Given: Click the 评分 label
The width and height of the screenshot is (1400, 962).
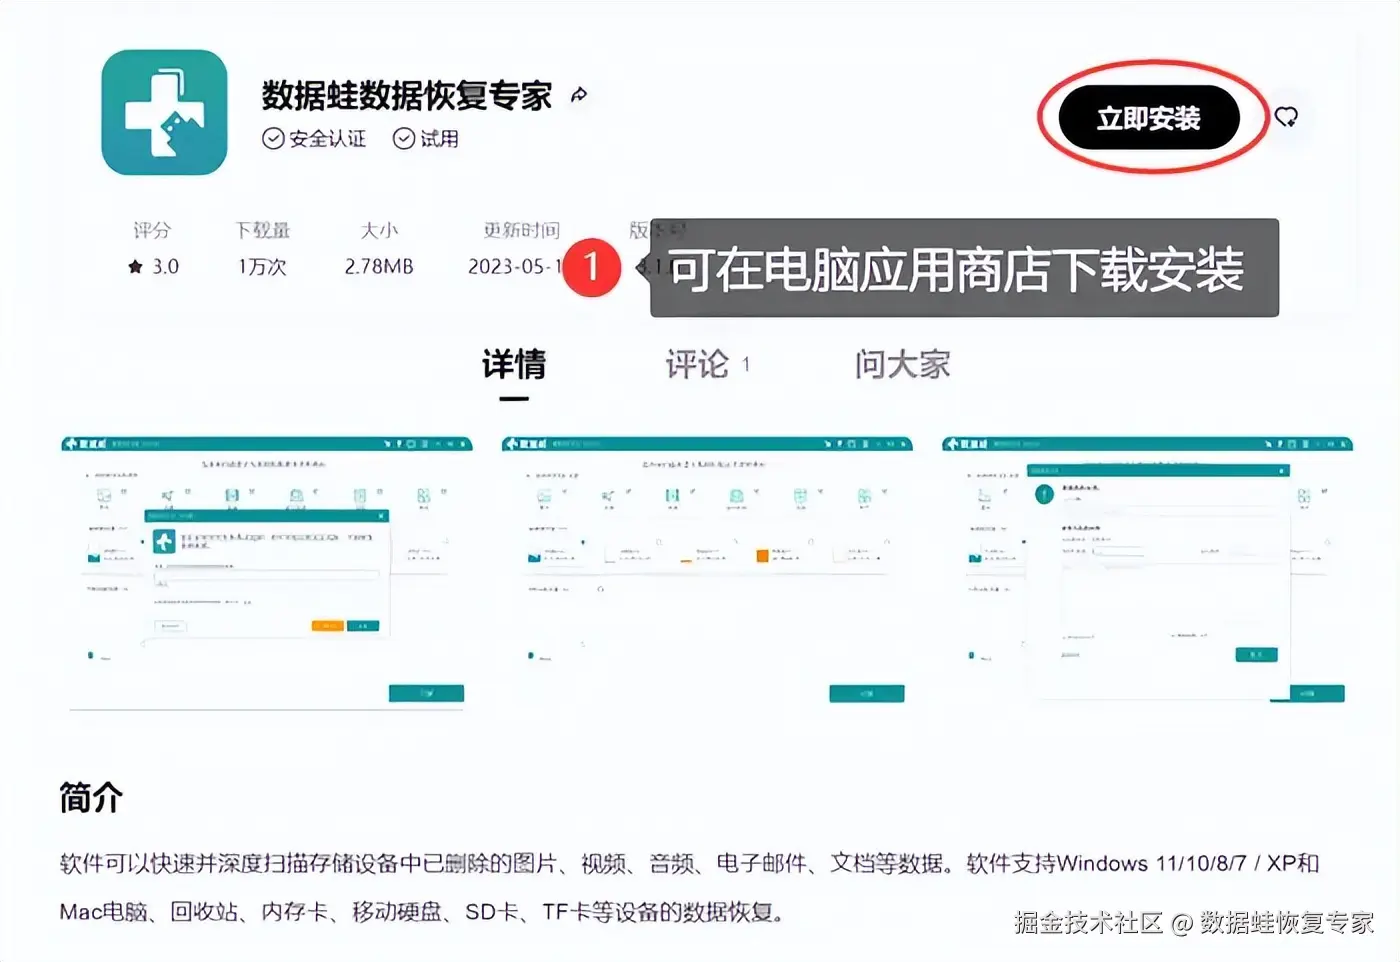Looking at the screenshot, I should 152,230.
